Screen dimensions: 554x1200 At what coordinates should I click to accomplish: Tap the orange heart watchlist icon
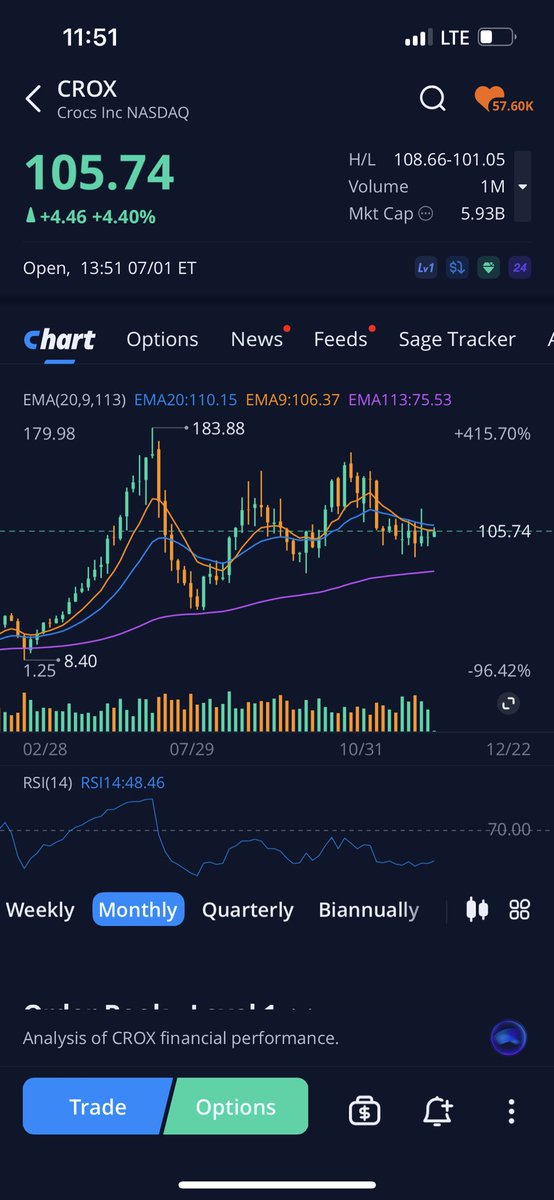click(505, 99)
